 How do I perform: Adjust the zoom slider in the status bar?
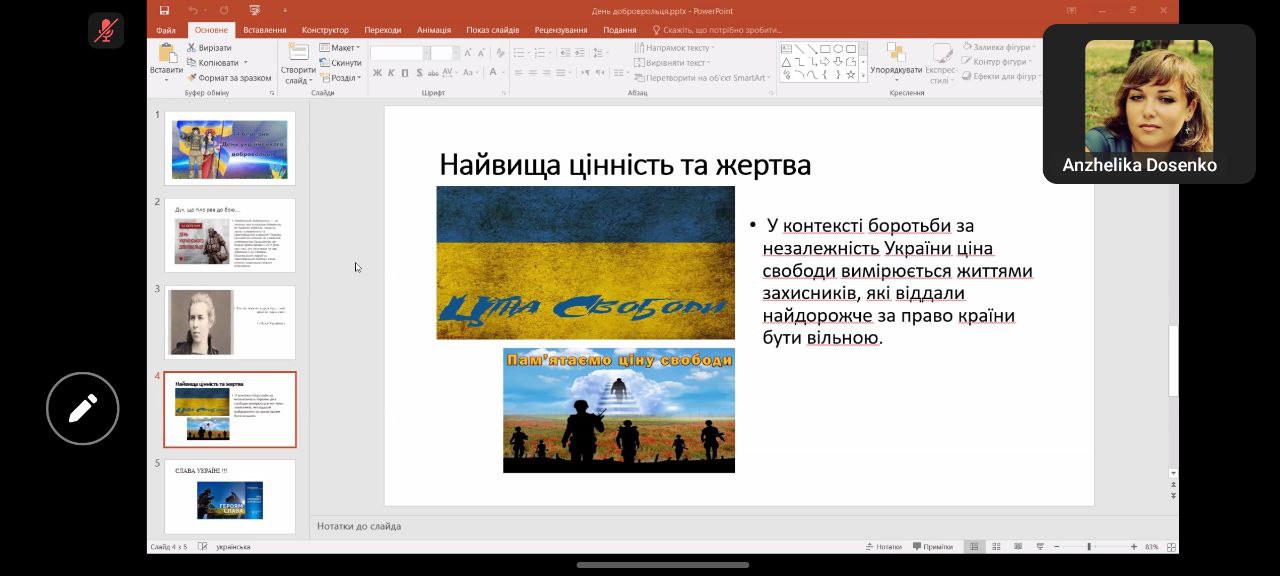1089,547
